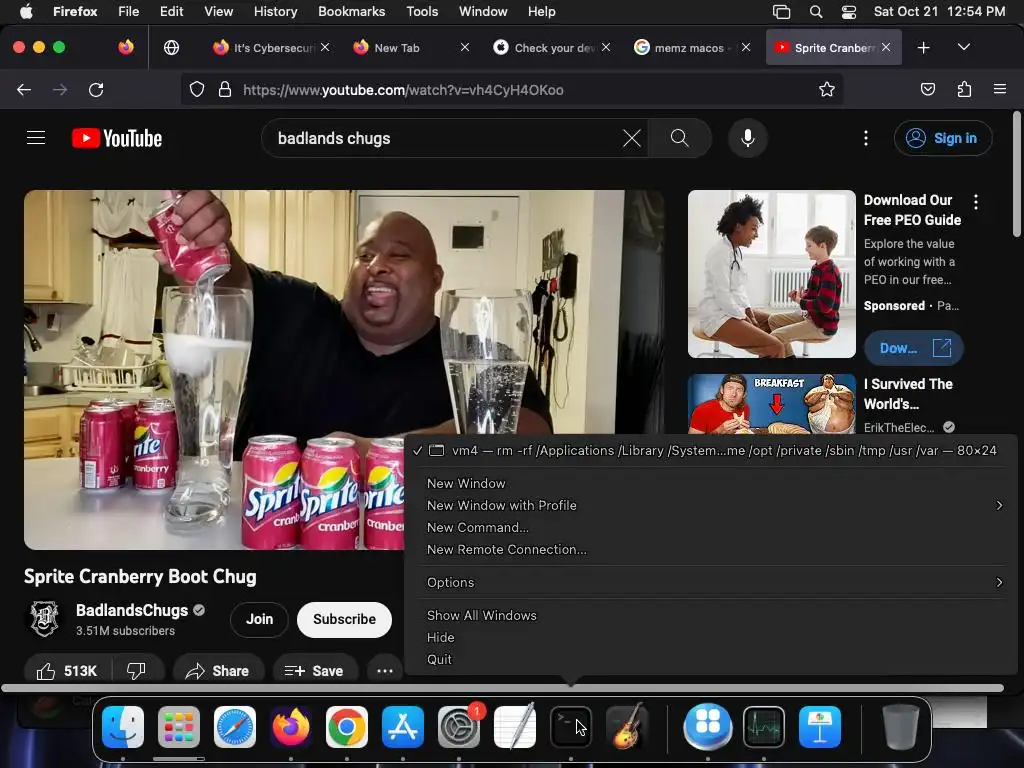Open Bookmarks menu in menu bar

[351, 12]
